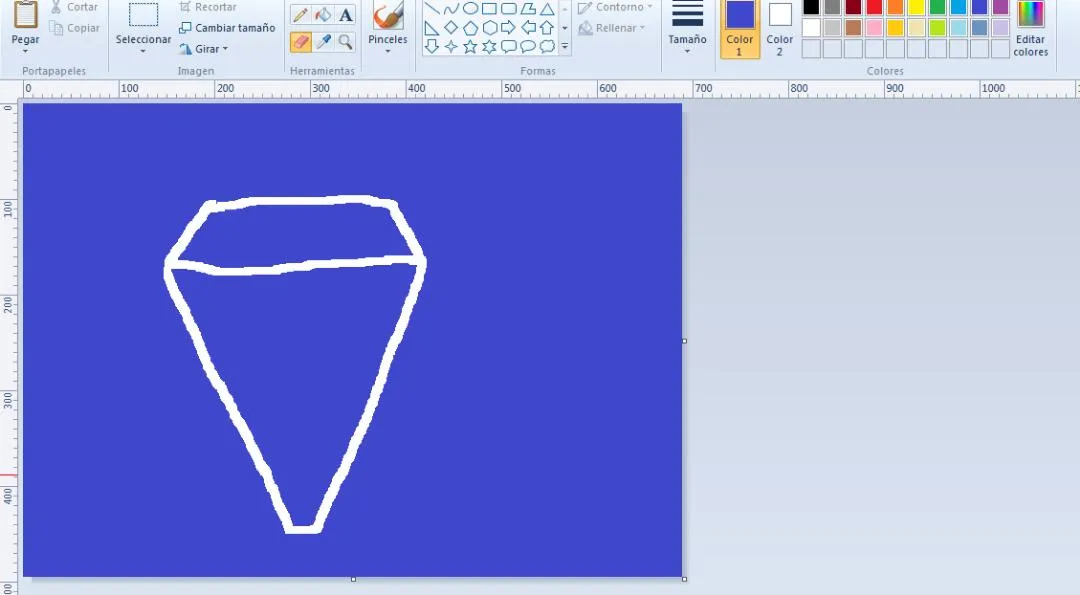Choose the right triangle shape

click(432, 28)
